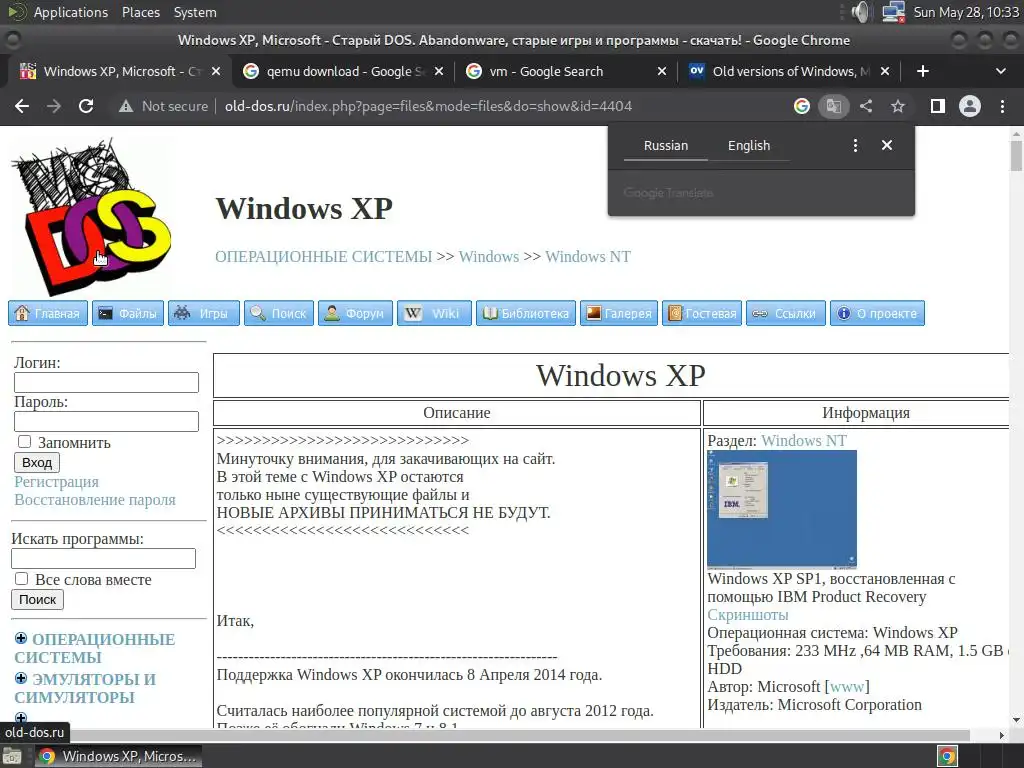Open the Библиотека nav button
Image resolution: width=1024 pixels, height=768 pixels.
pos(526,313)
